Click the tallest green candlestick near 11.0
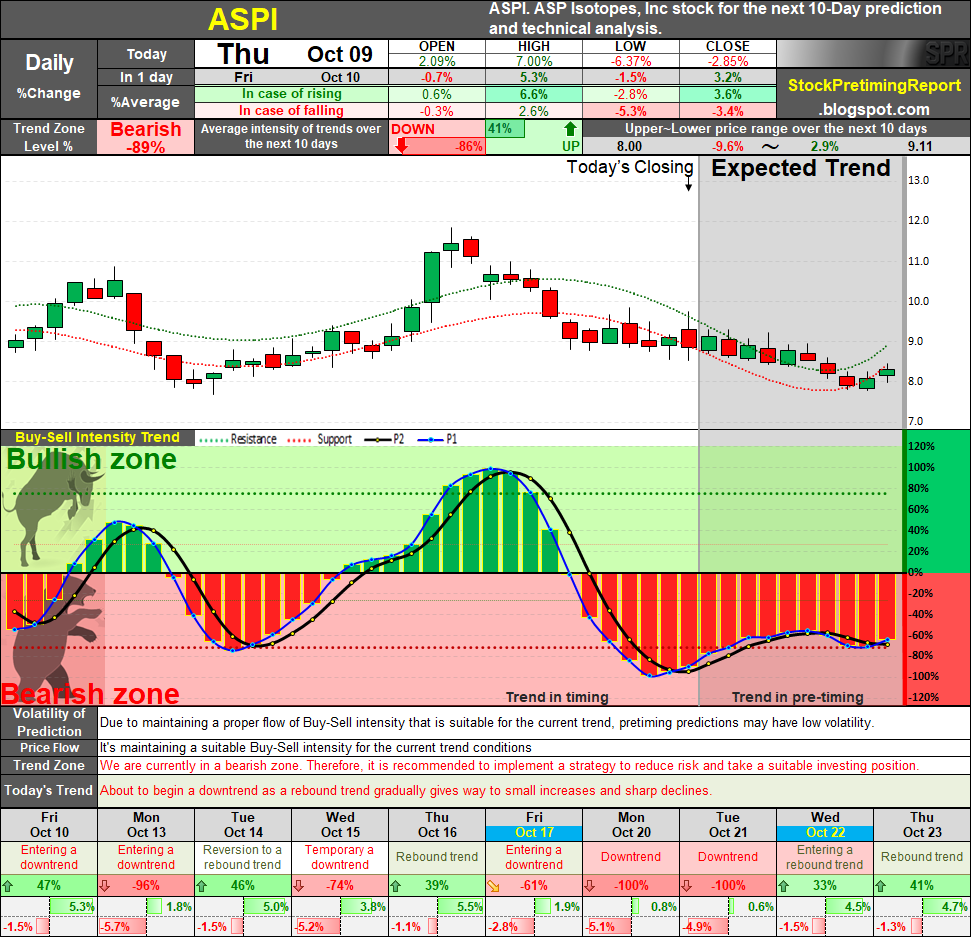Viewport: 971px width, 937px height. click(x=432, y=277)
